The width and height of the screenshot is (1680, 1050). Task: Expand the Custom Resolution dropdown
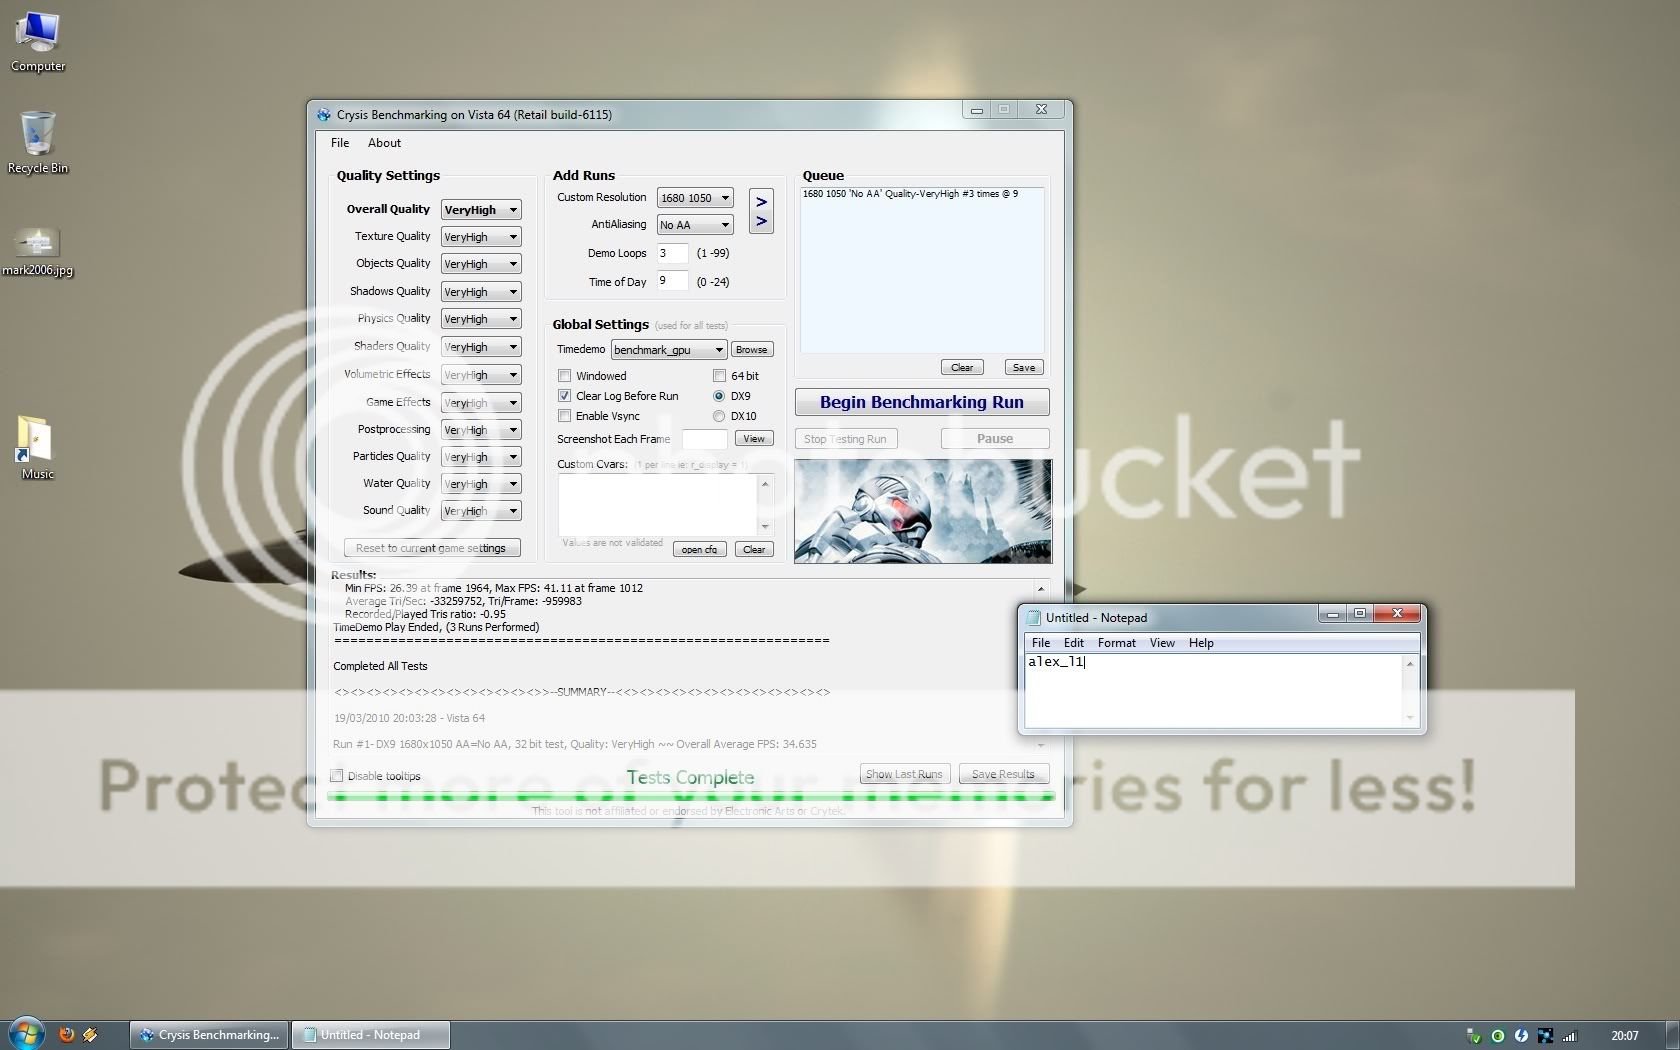(695, 198)
